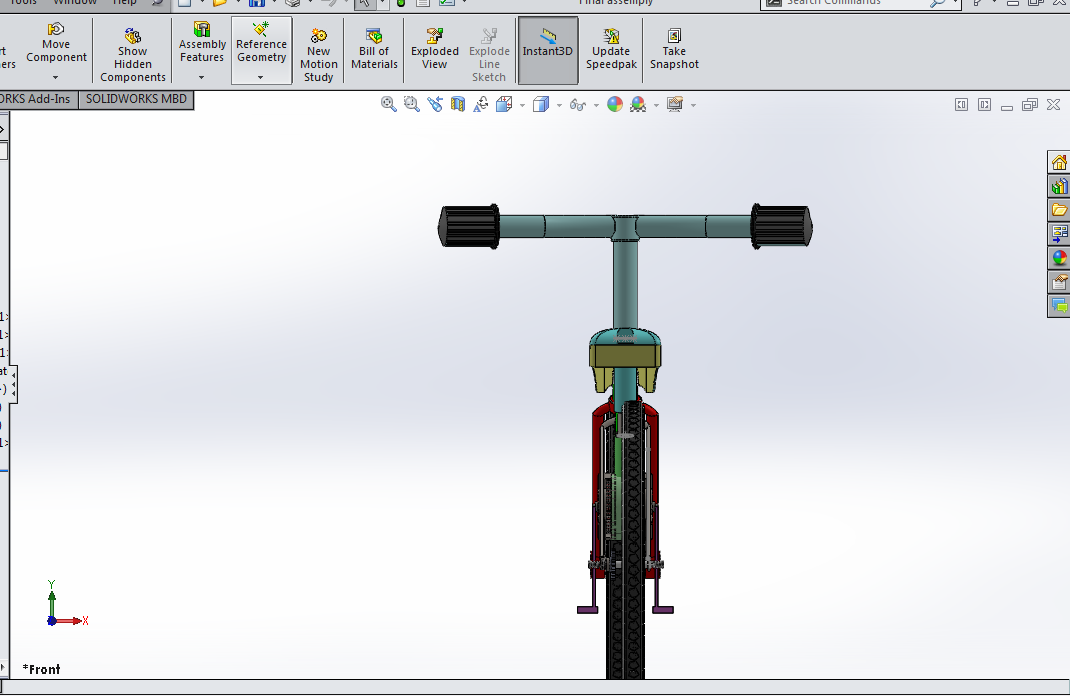Image resolution: width=1070 pixels, height=696 pixels.
Task: Click the View Orientation cube icon
Action: pyautogui.click(x=504, y=104)
